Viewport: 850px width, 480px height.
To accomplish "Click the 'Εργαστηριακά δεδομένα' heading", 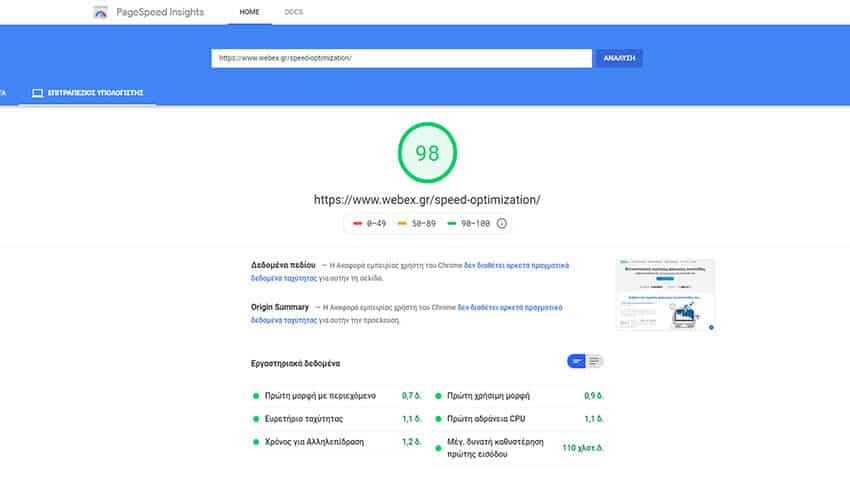I will tap(295, 363).
